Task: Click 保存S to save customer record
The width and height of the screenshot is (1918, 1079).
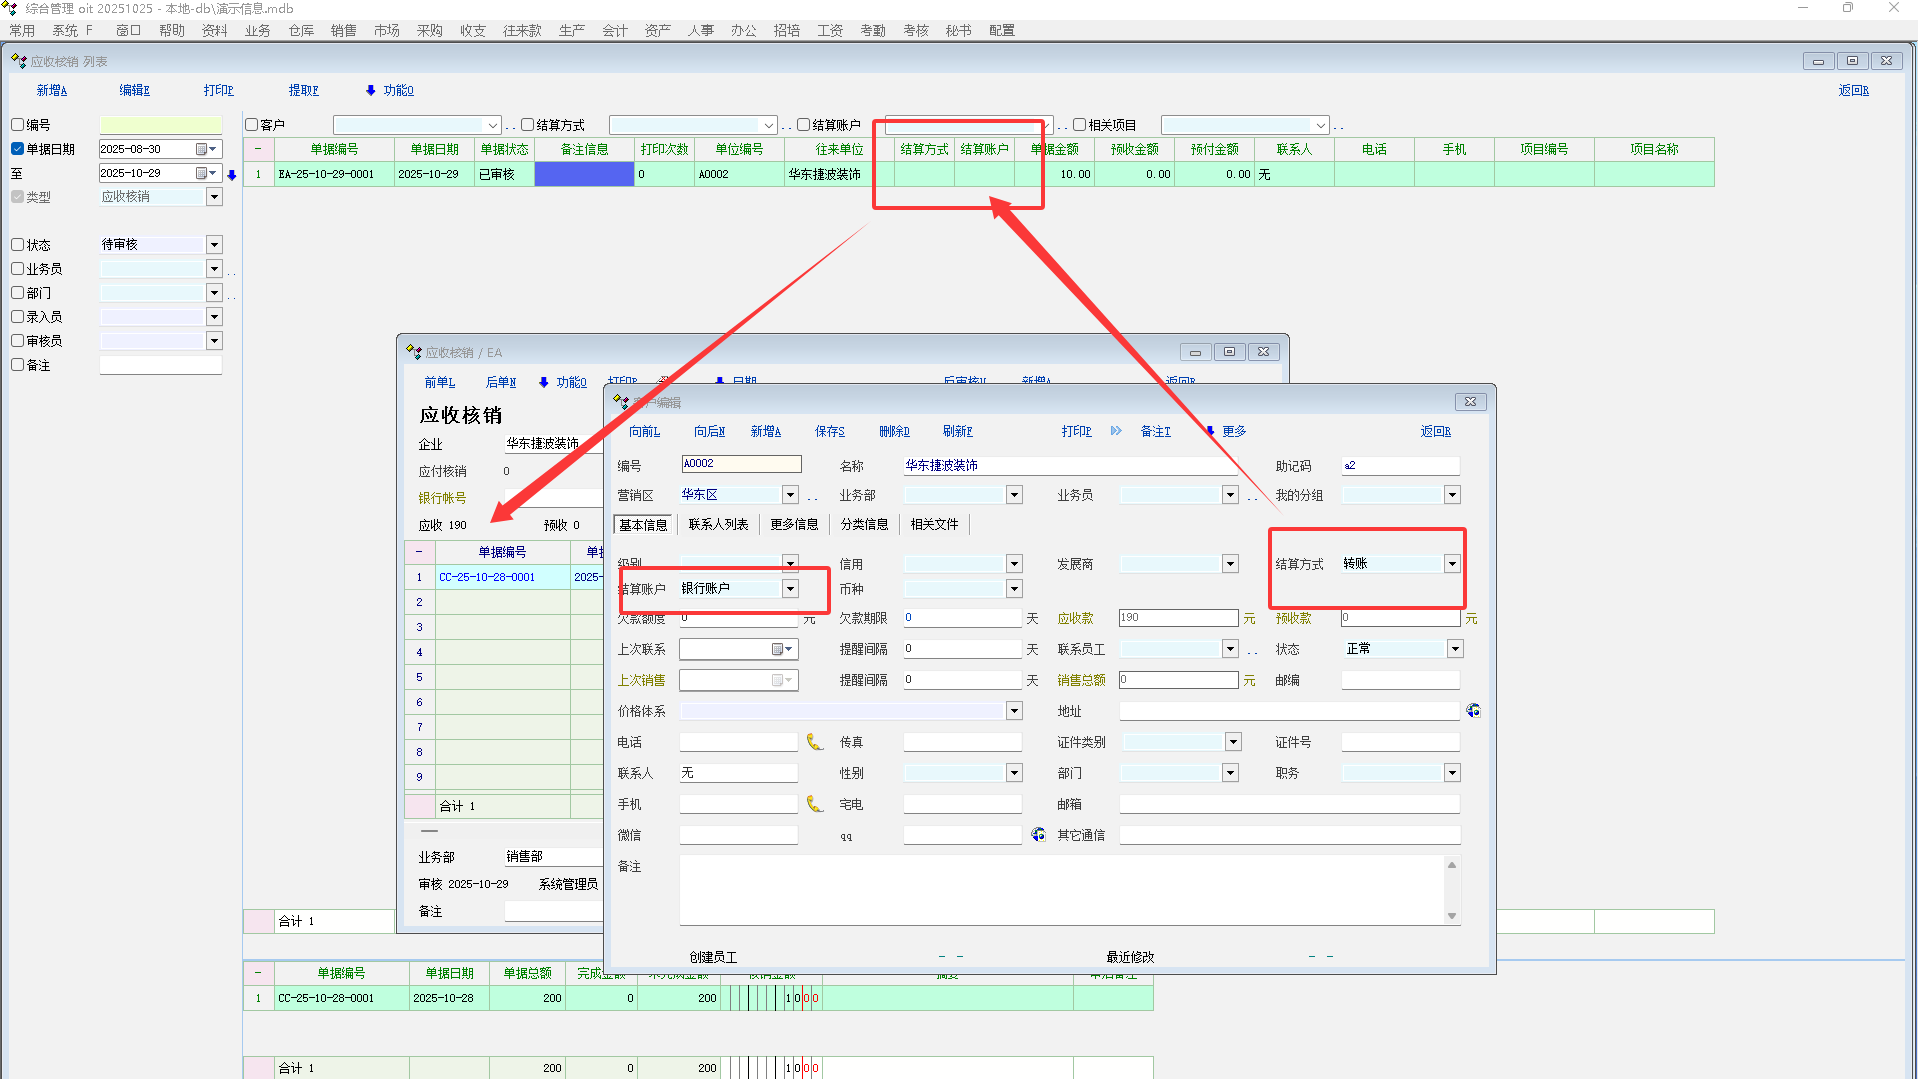Action: (x=829, y=431)
